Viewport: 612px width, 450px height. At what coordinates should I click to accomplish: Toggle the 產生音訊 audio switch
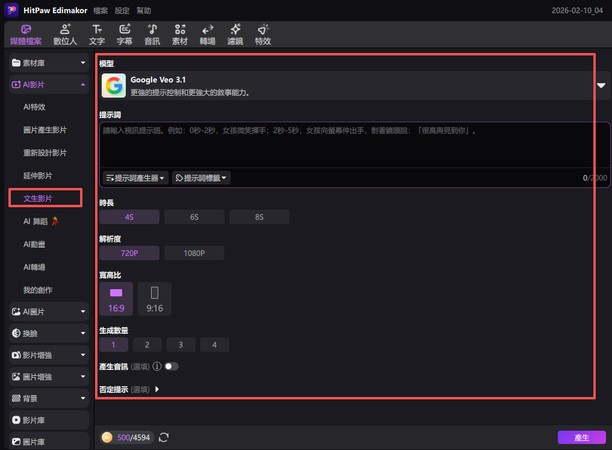[171, 366]
